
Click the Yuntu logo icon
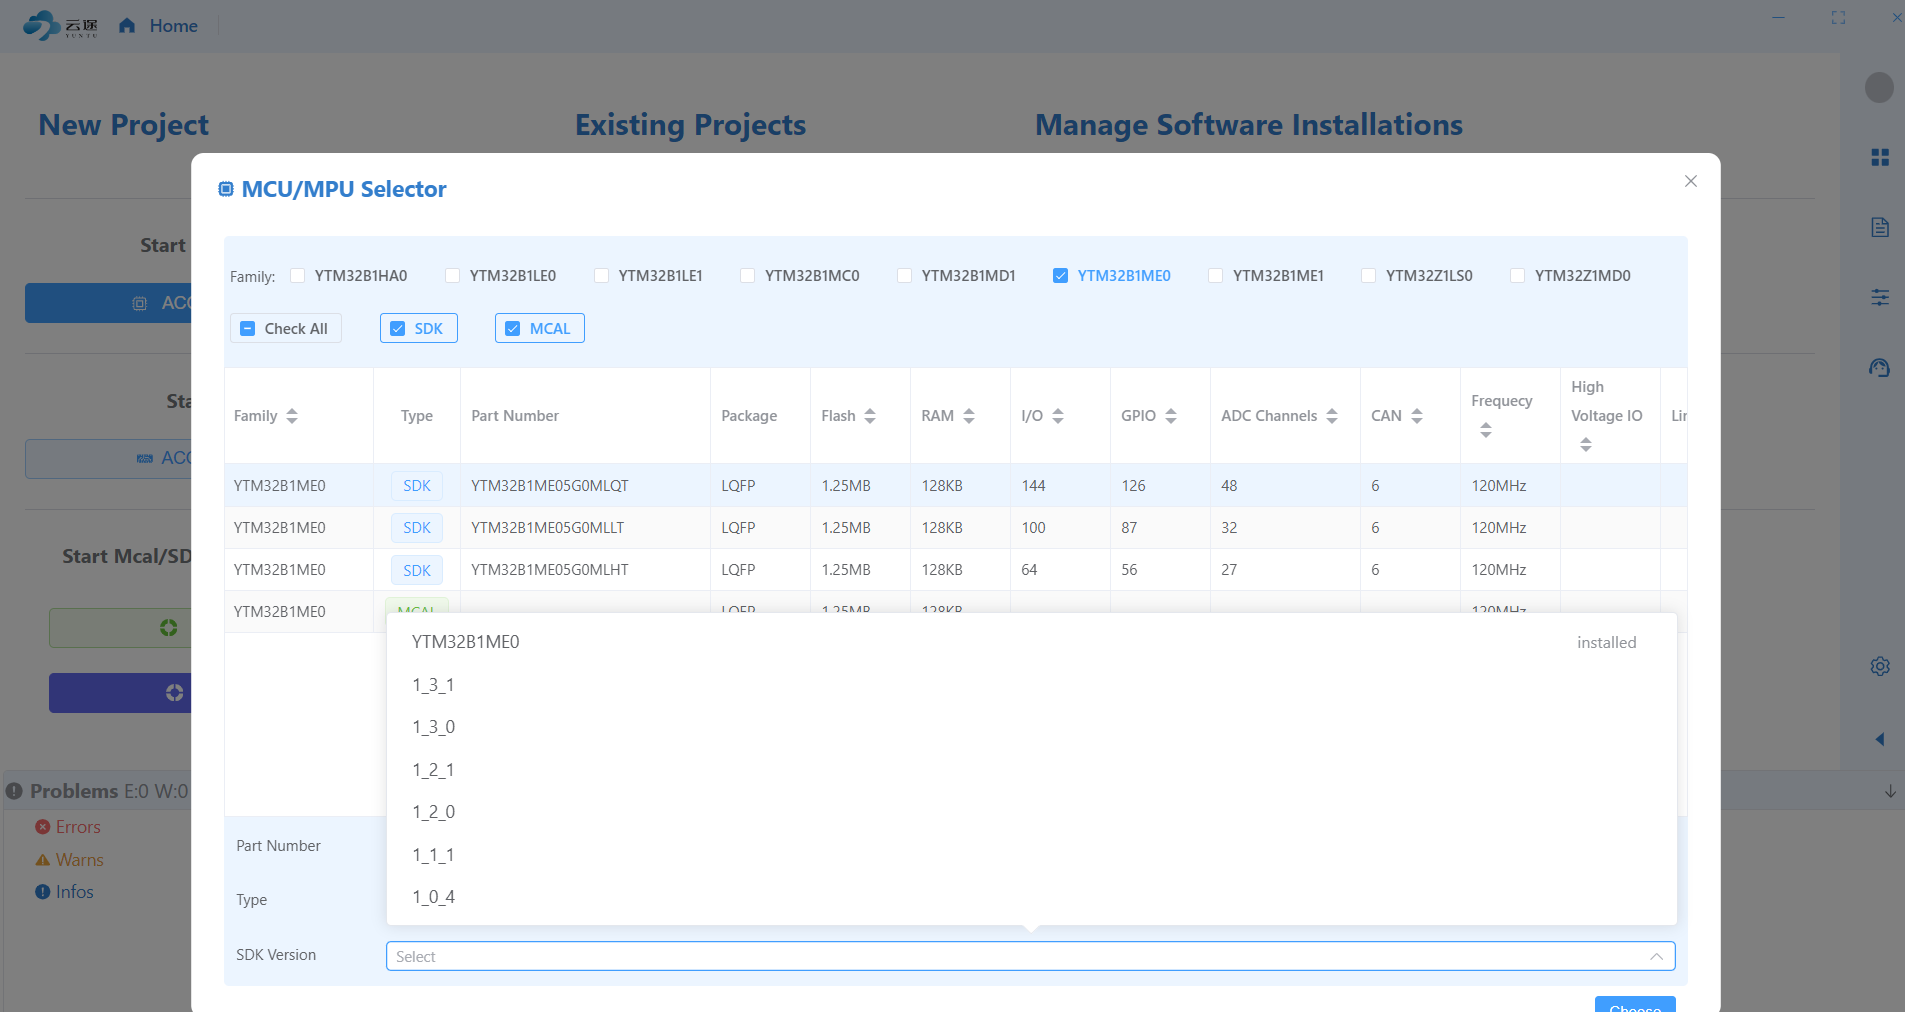pos(60,25)
